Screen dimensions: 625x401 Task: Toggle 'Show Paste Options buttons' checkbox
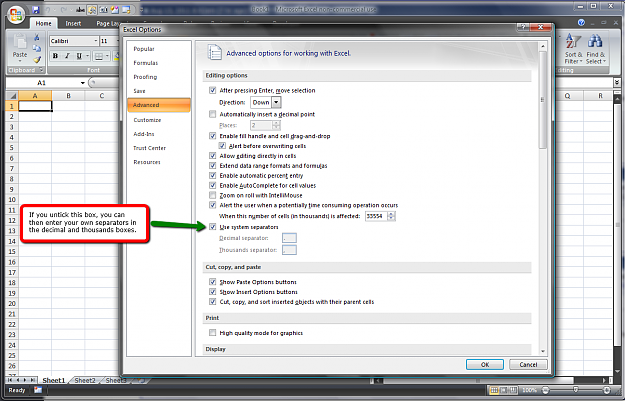[212, 282]
